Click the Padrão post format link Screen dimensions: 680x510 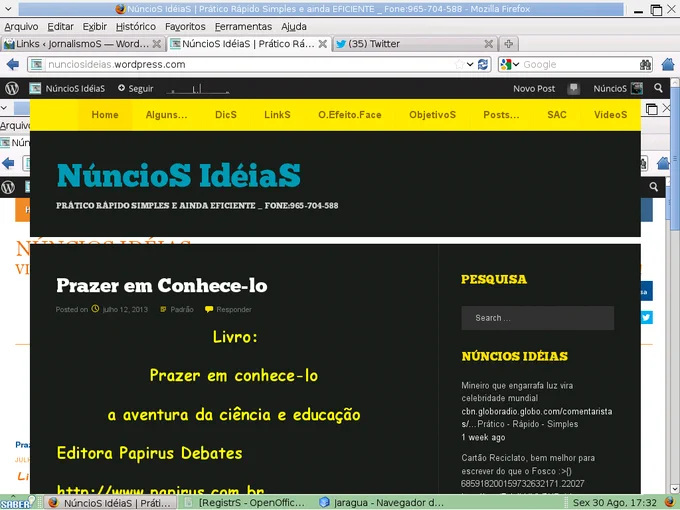point(182,310)
